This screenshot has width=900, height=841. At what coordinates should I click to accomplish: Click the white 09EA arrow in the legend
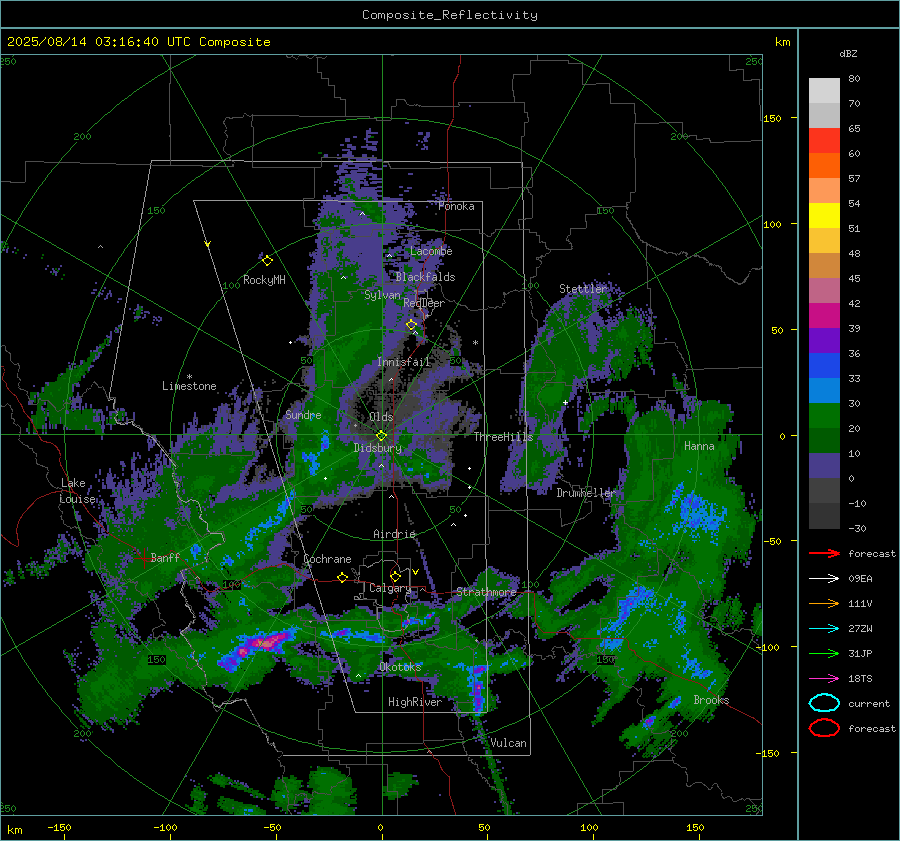click(x=824, y=579)
